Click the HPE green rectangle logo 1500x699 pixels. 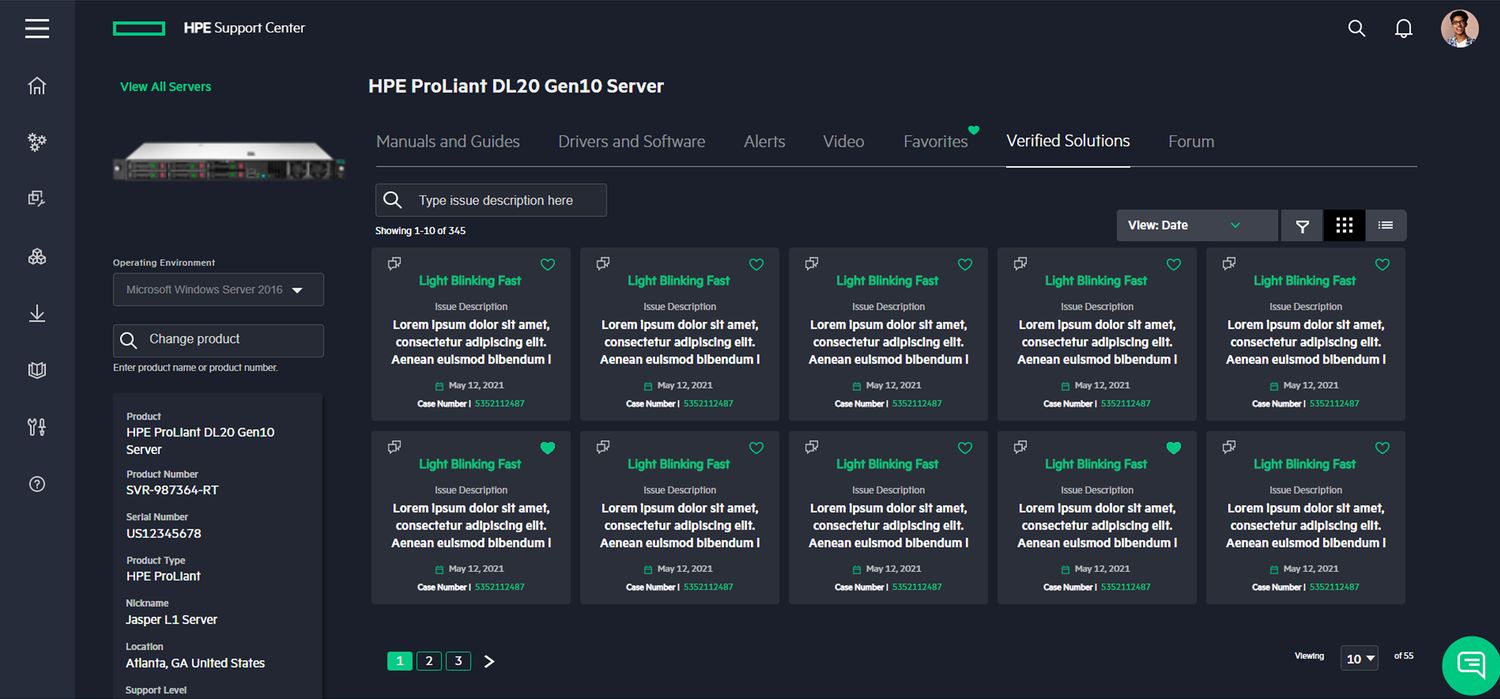click(139, 28)
